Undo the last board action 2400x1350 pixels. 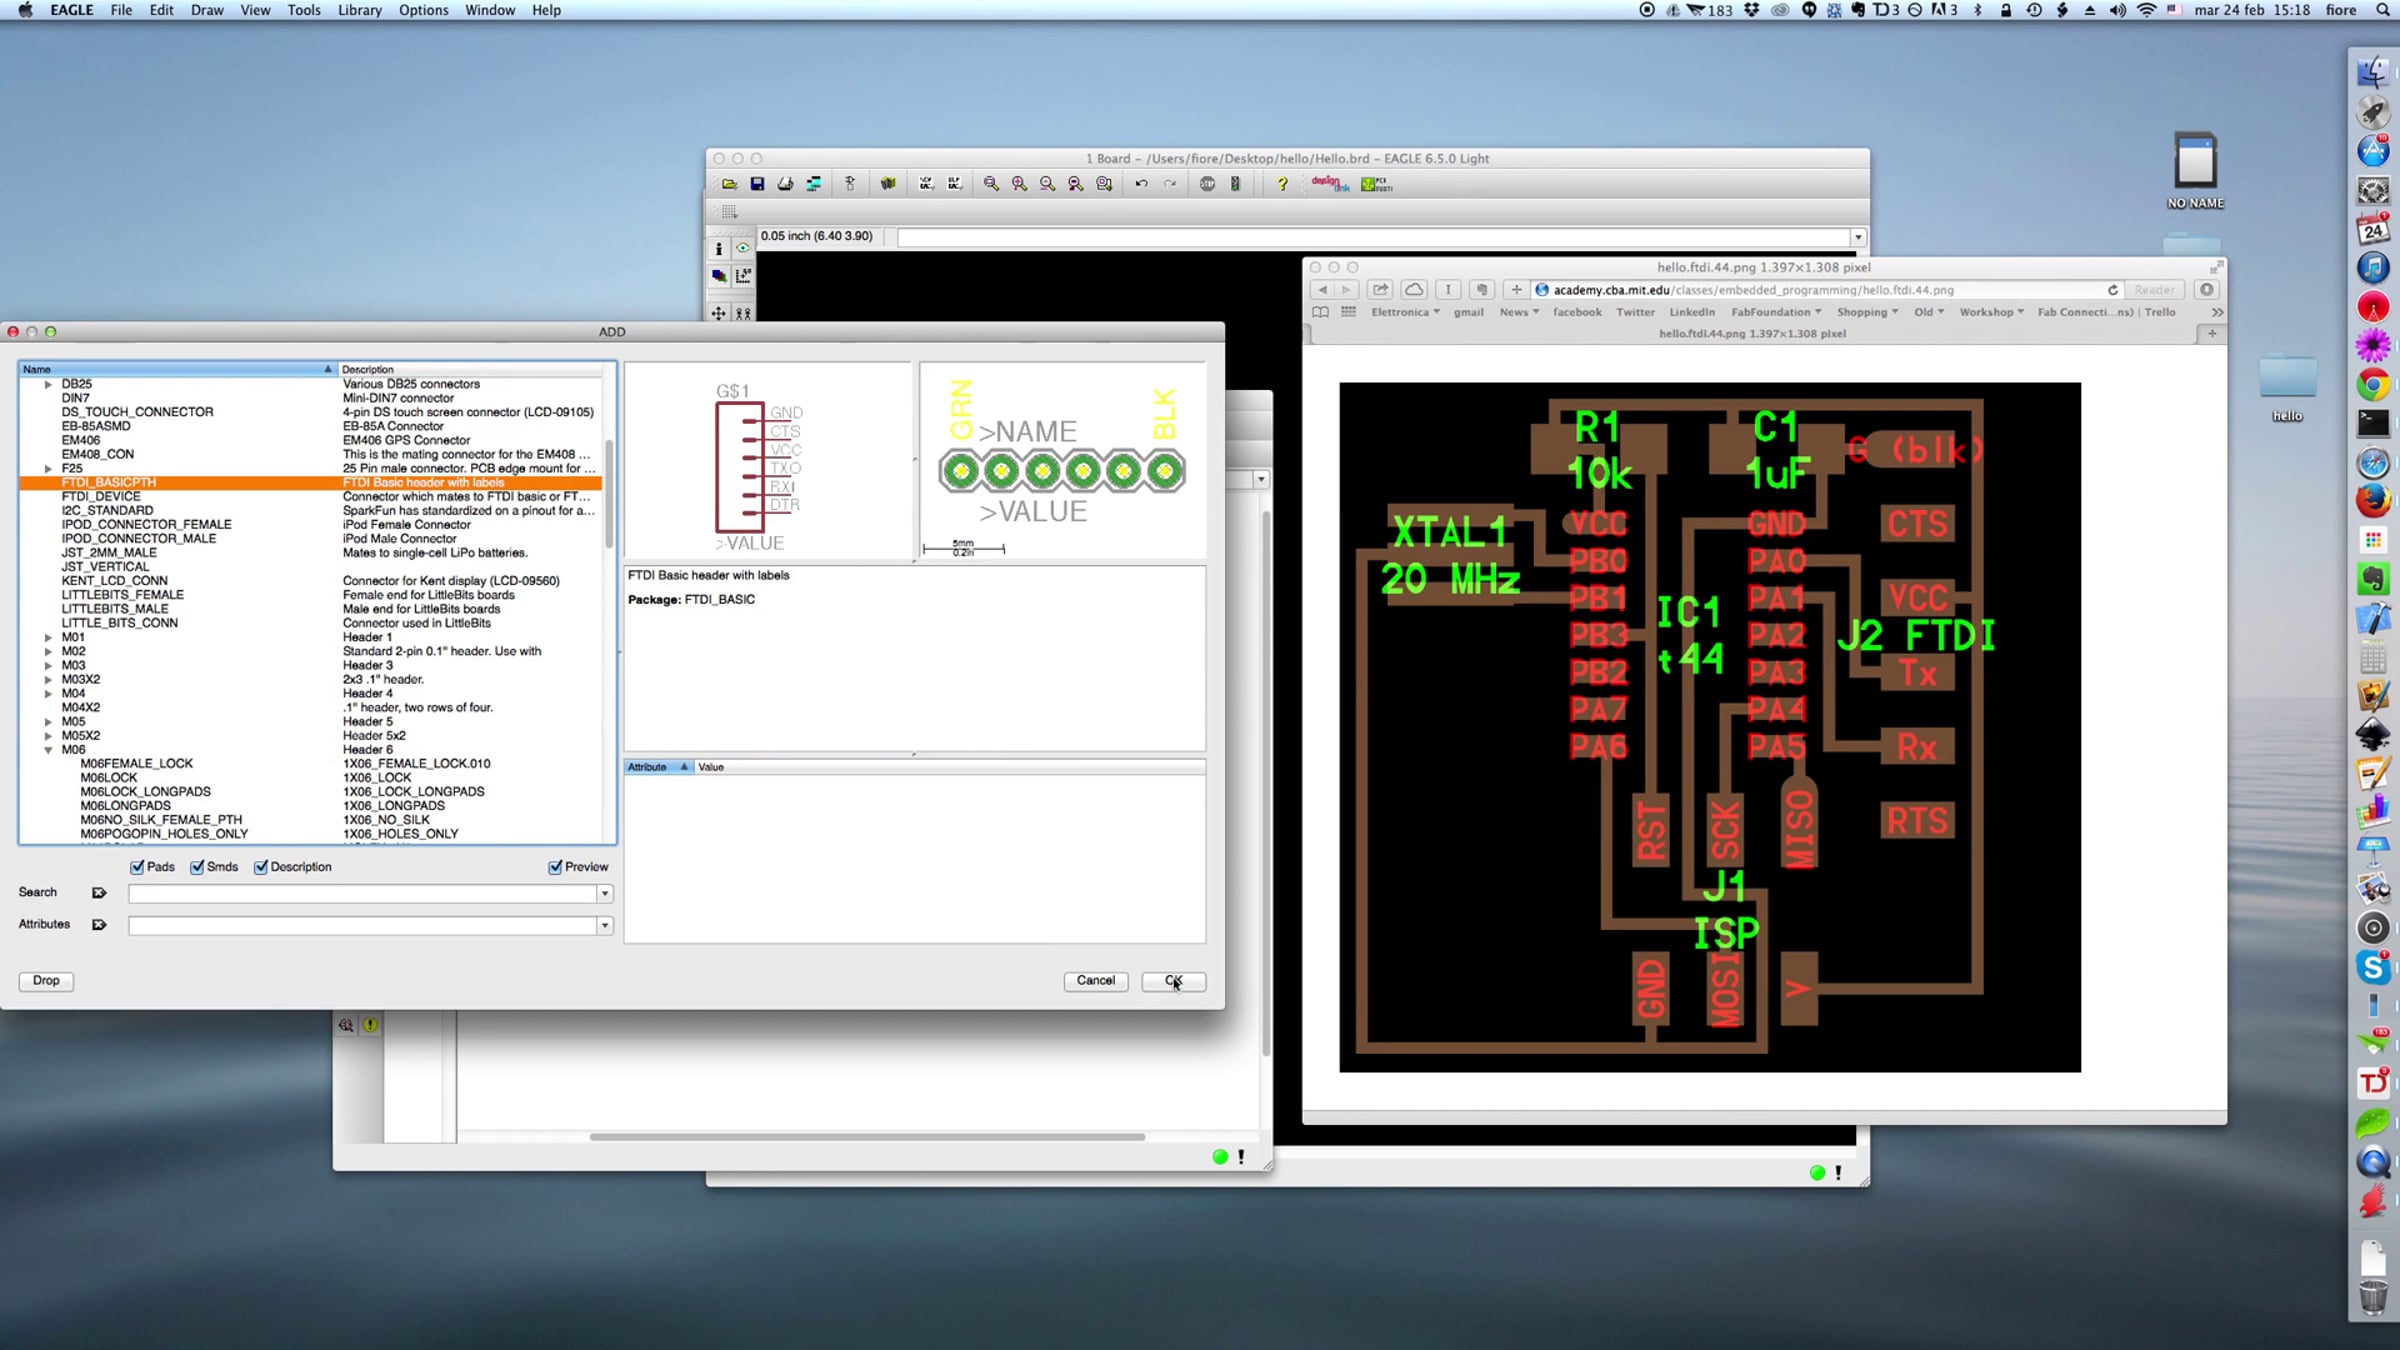click(1141, 184)
